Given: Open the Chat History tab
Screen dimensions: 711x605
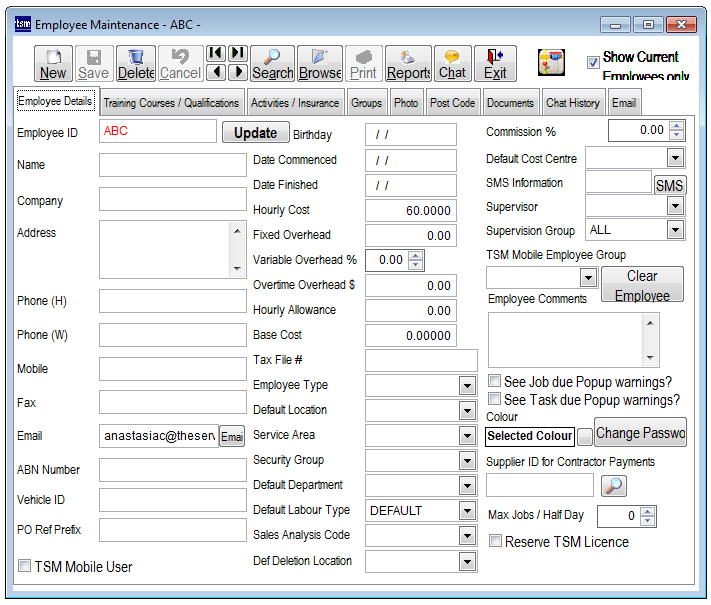Looking at the screenshot, I should [573, 102].
